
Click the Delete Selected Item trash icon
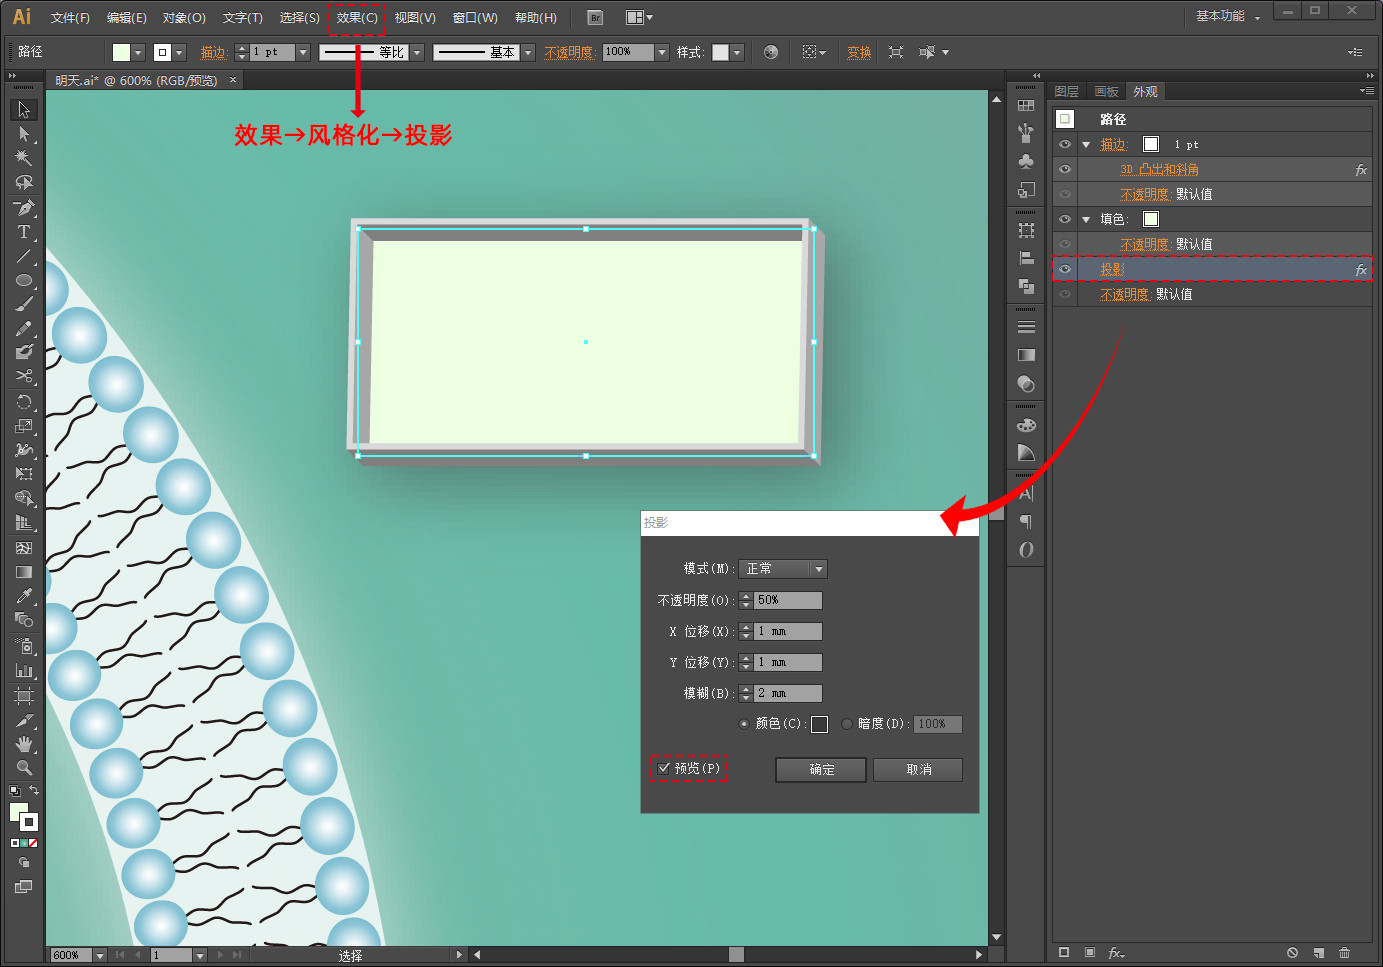(x=1344, y=953)
